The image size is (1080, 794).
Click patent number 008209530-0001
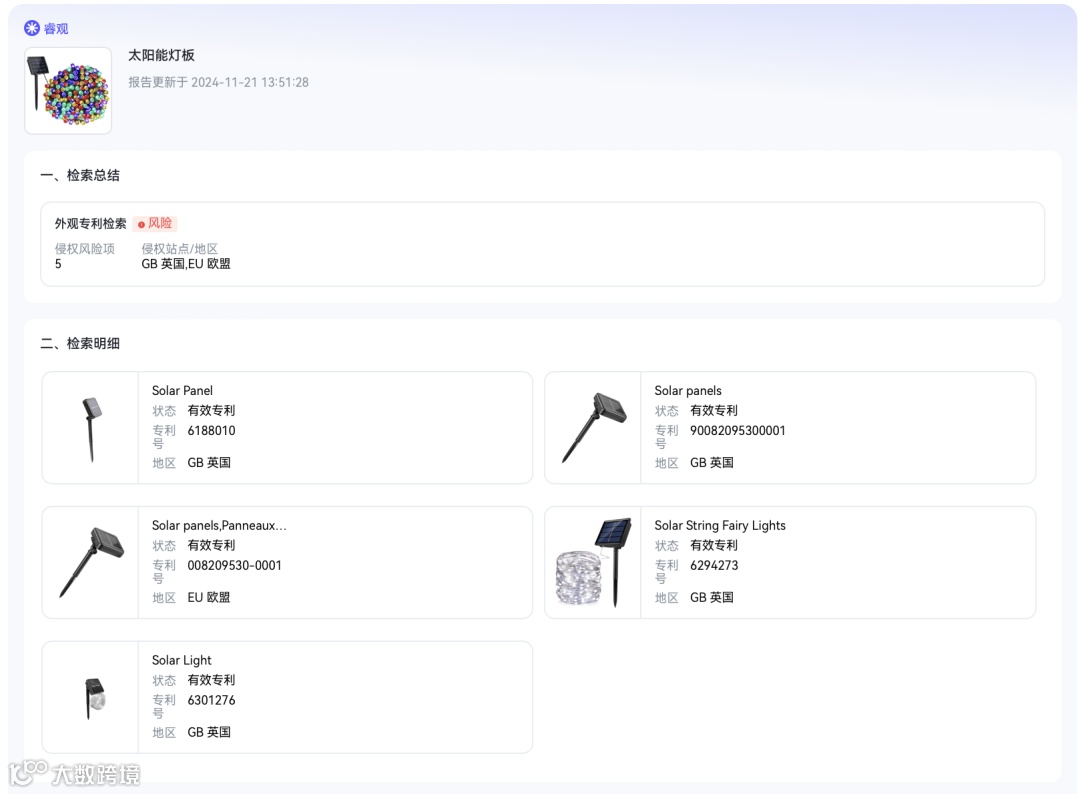pos(234,565)
